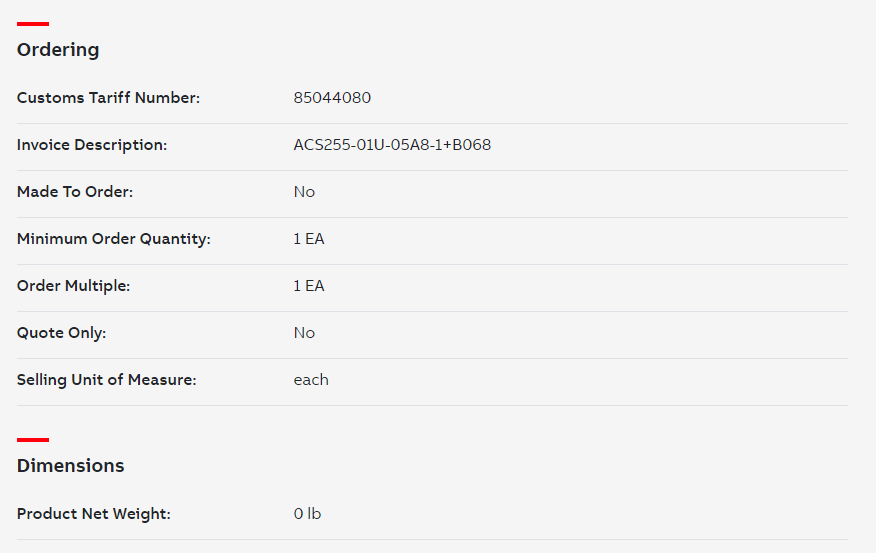Click the Made To Order label

(x=75, y=192)
